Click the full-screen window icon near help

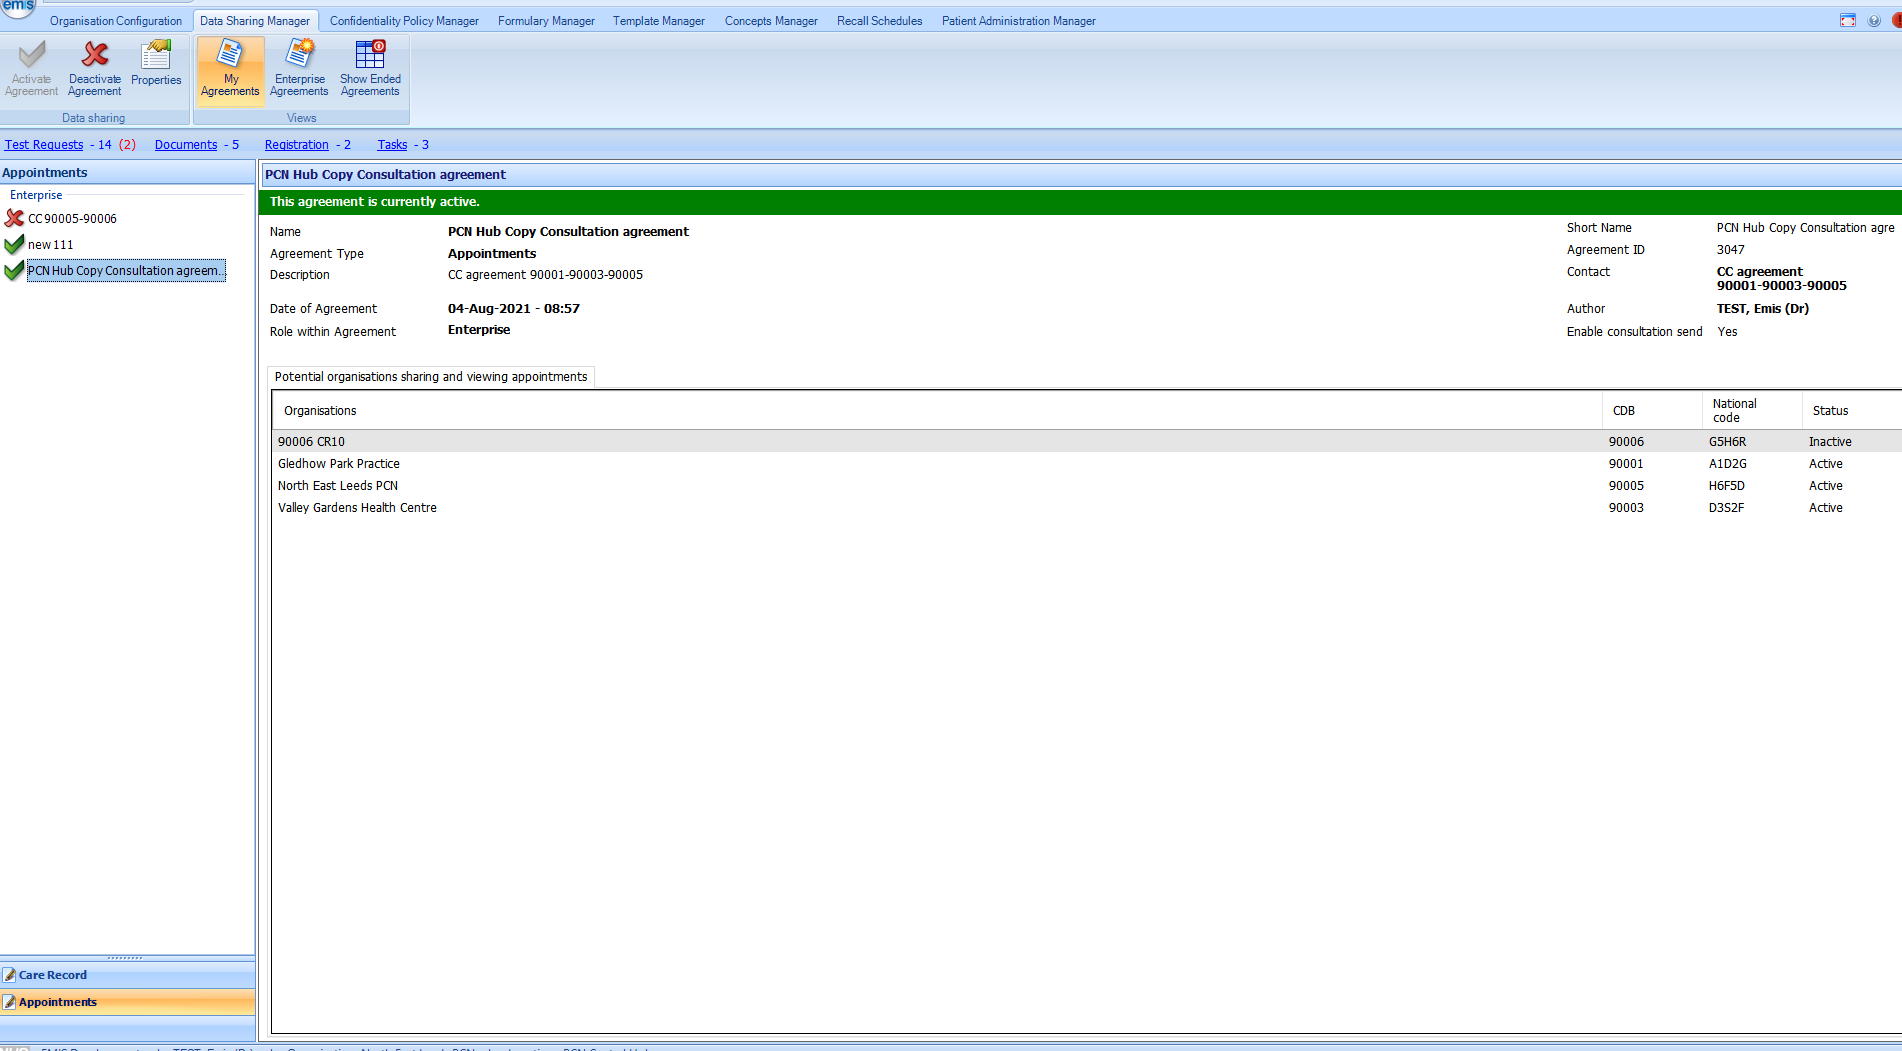coord(1848,21)
